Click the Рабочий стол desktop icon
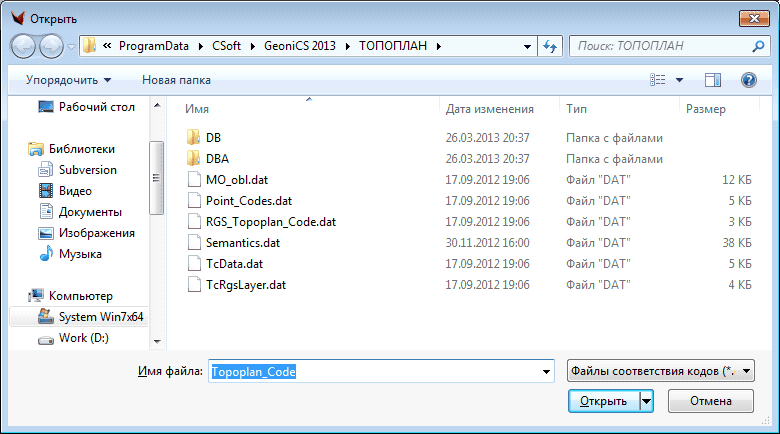 click(46, 107)
